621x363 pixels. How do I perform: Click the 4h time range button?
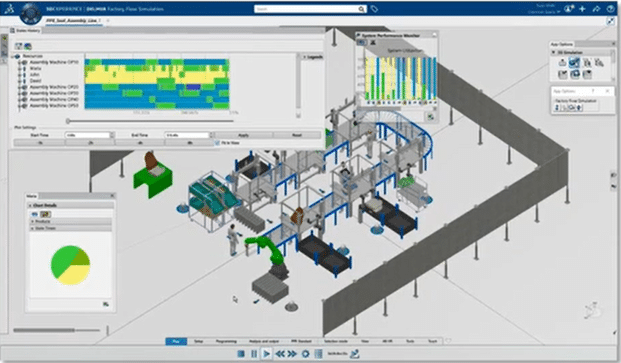pos(140,143)
